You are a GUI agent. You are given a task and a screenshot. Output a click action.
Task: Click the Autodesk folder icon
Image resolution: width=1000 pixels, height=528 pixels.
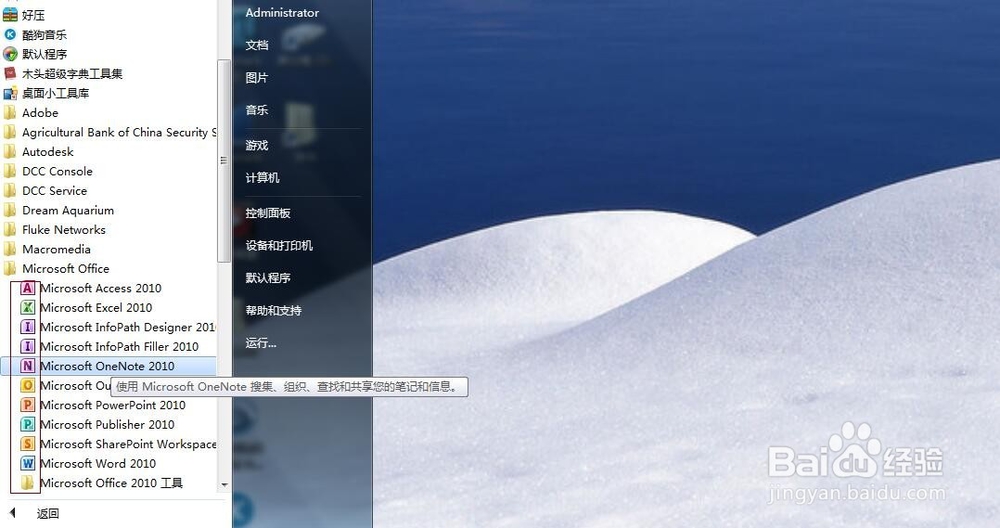pos(10,152)
